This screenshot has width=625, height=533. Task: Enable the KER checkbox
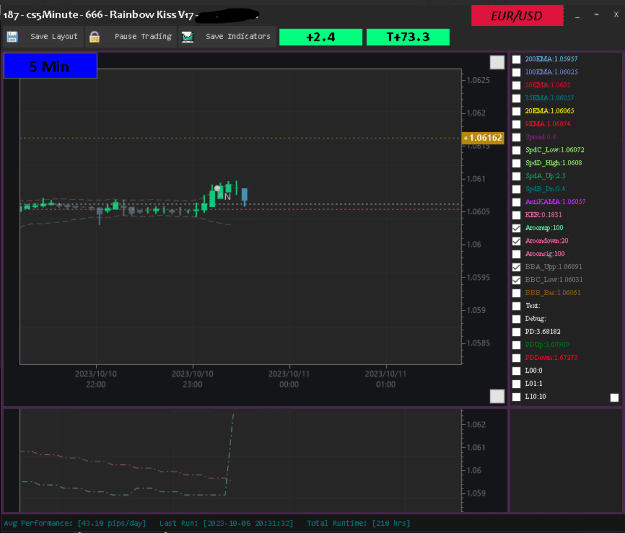(516, 215)
